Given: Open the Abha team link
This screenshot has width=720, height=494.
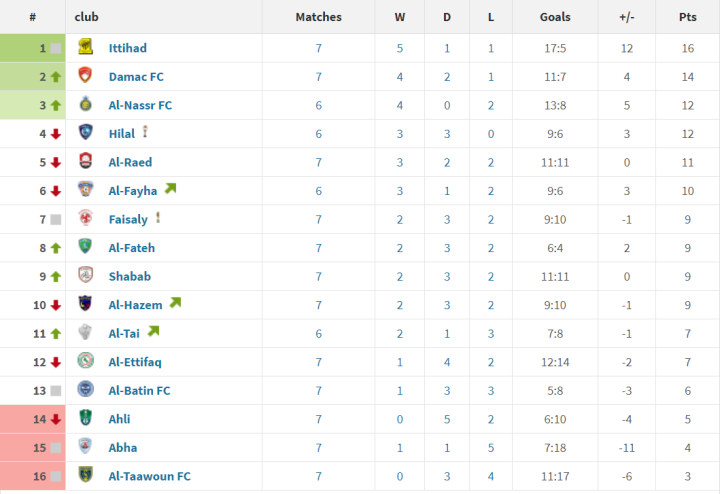Looking at the screenshot, I should 123,448.
